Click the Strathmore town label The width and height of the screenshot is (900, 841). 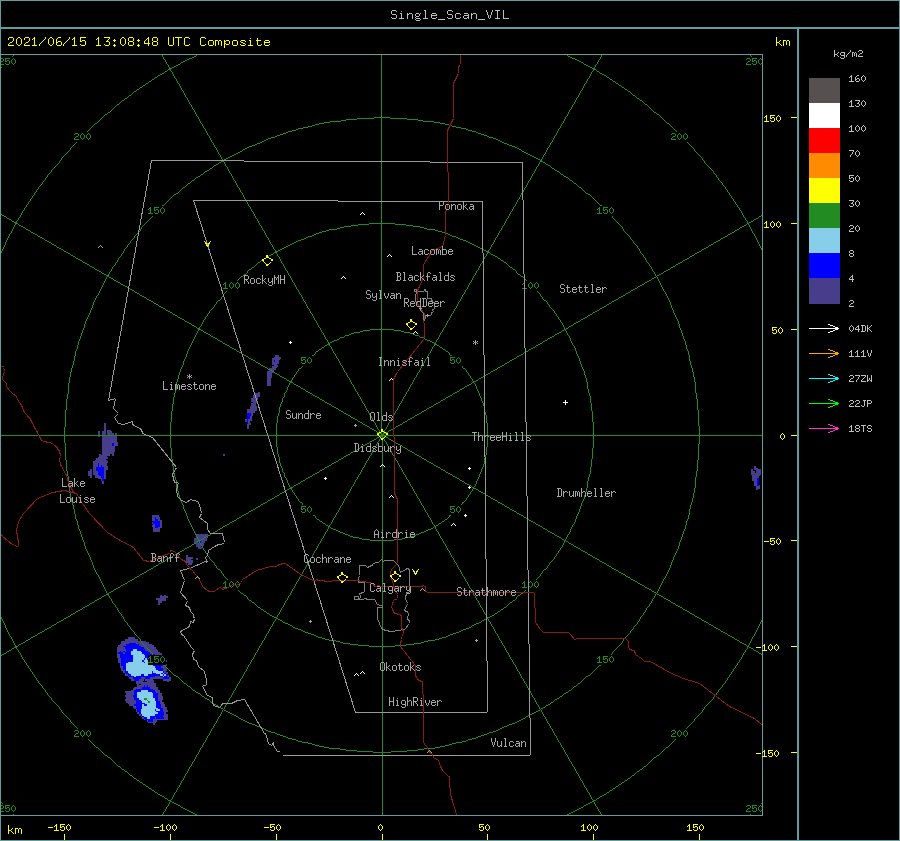tap(486, 592)
